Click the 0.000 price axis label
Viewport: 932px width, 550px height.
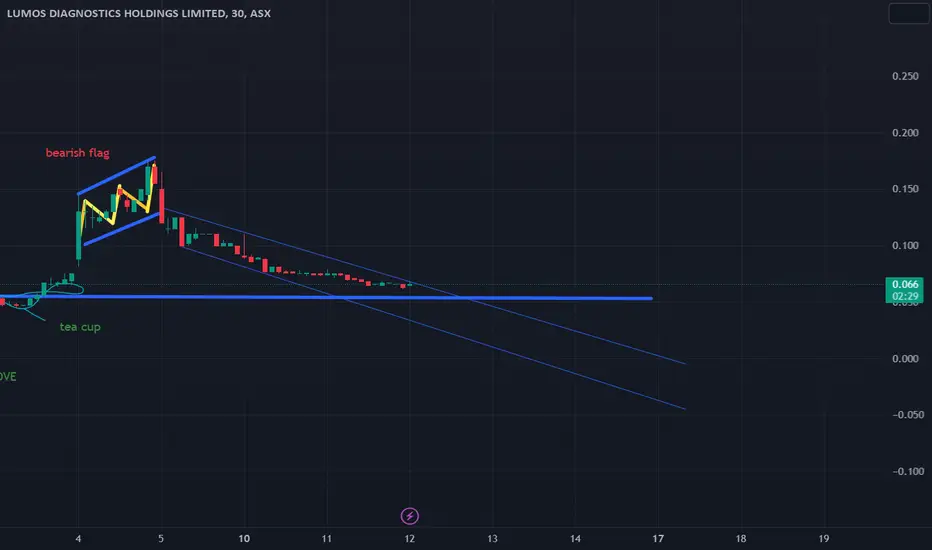coord(905,359)
